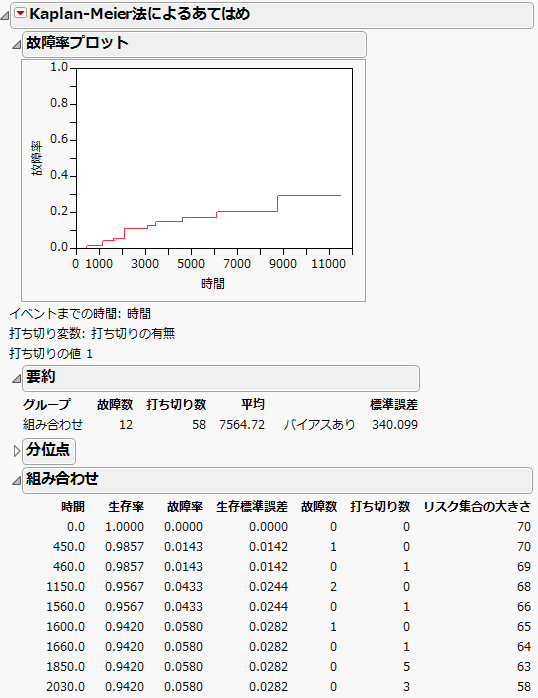This screenshot has height=698, width=538.
Task: Click the time cell 1600.0
Action: pos(65,626)
